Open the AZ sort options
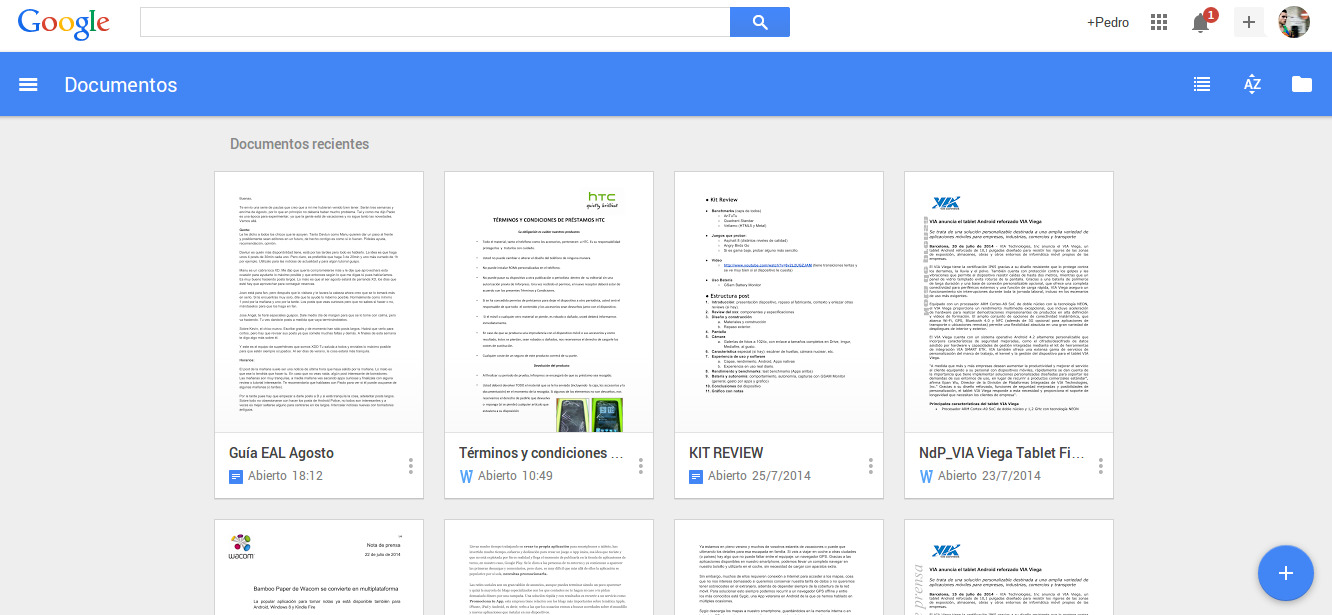The image size is (1332, 615). click(1252, 85)
